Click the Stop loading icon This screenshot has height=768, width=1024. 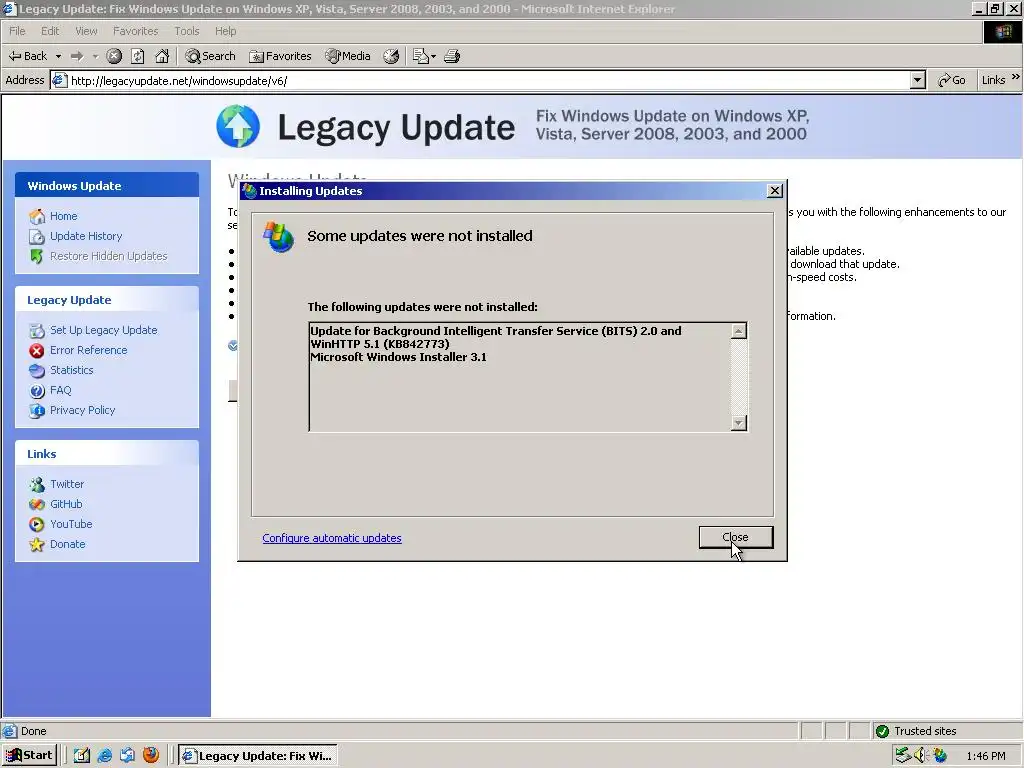point(114,56)
